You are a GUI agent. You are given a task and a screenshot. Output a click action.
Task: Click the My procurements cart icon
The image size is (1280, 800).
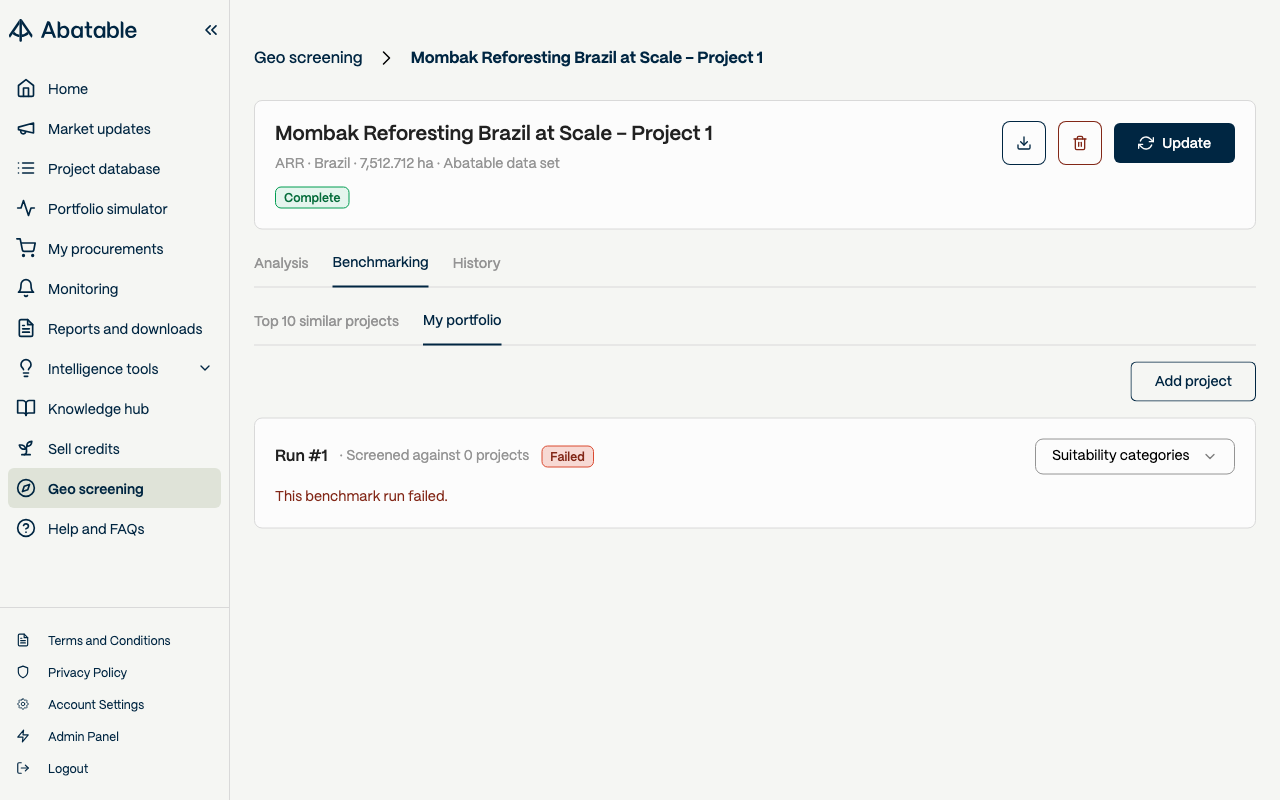(27, 249)
